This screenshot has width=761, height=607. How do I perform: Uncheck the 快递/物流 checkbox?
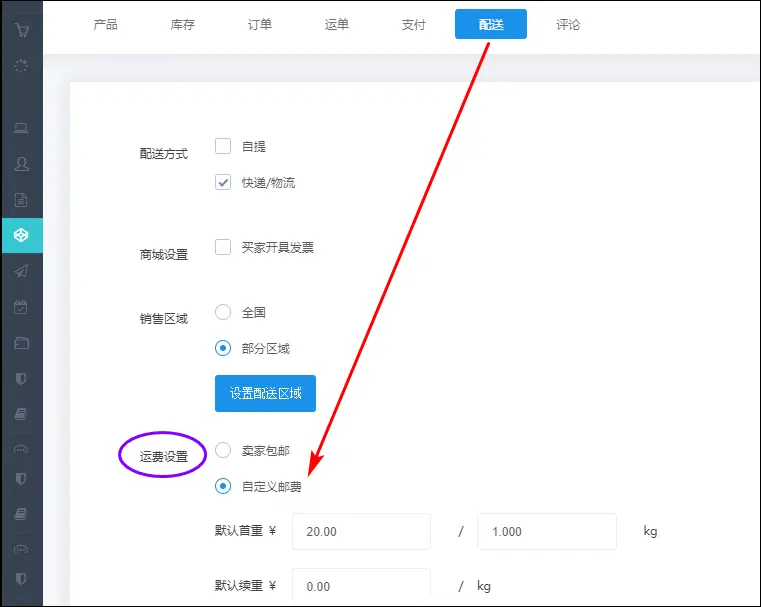coord(223,182)
